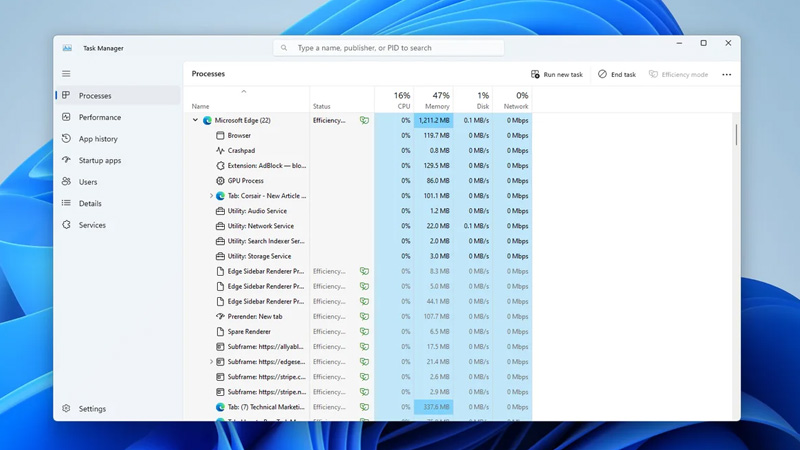
Task: Open the hamburger navigation menu icon
Action: (66, 74)
